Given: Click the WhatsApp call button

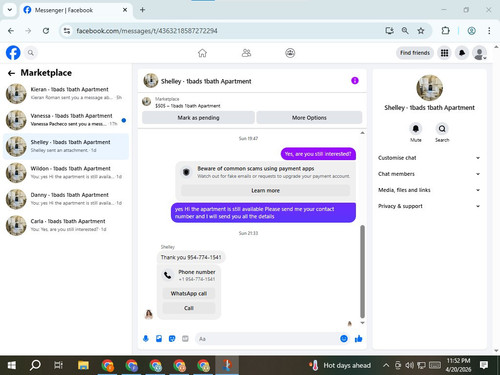Looking at the screenshot, I should [x=189, y=293].
